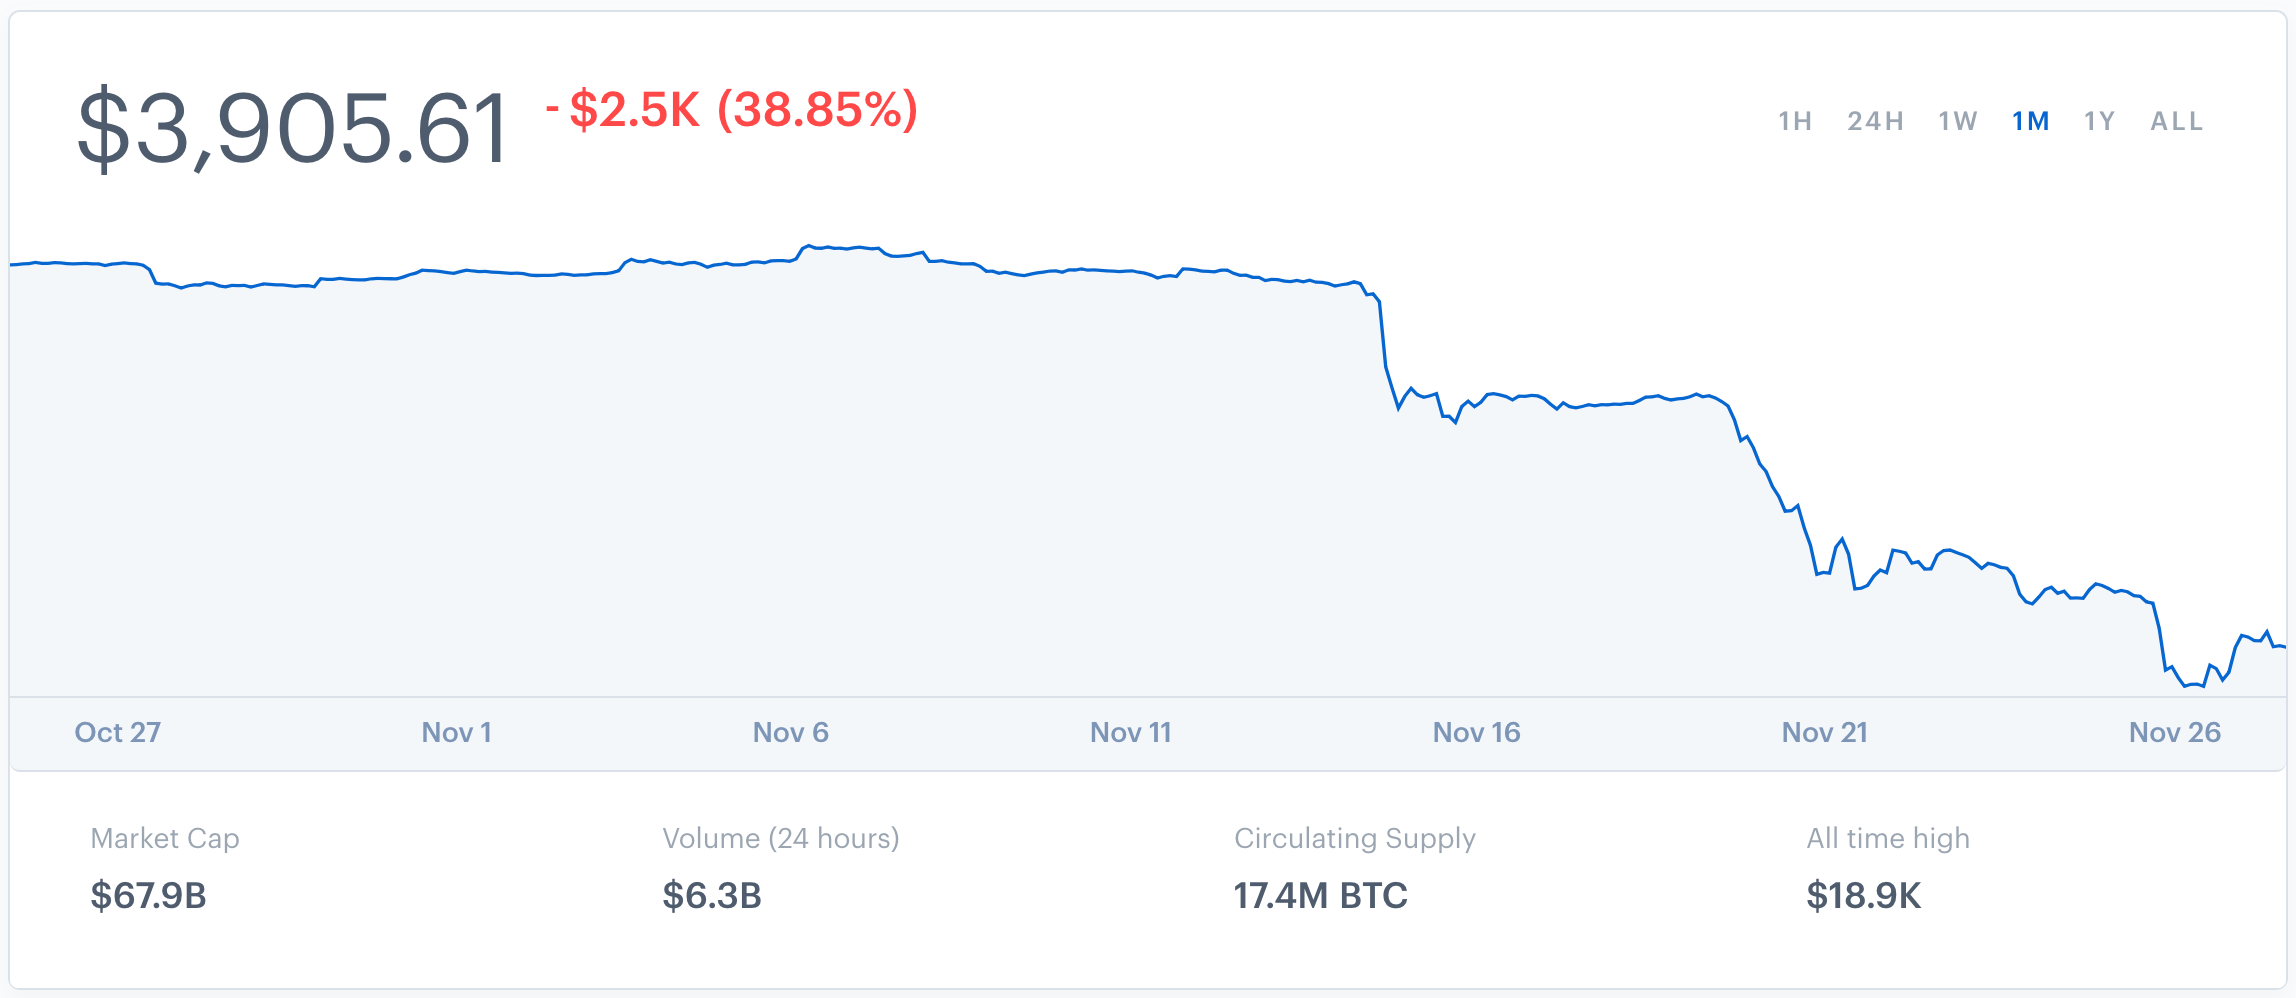Show the ALL time chart
This screenshot has height=998, width=2296.
pyautogui.click(x=2175, y=120)
